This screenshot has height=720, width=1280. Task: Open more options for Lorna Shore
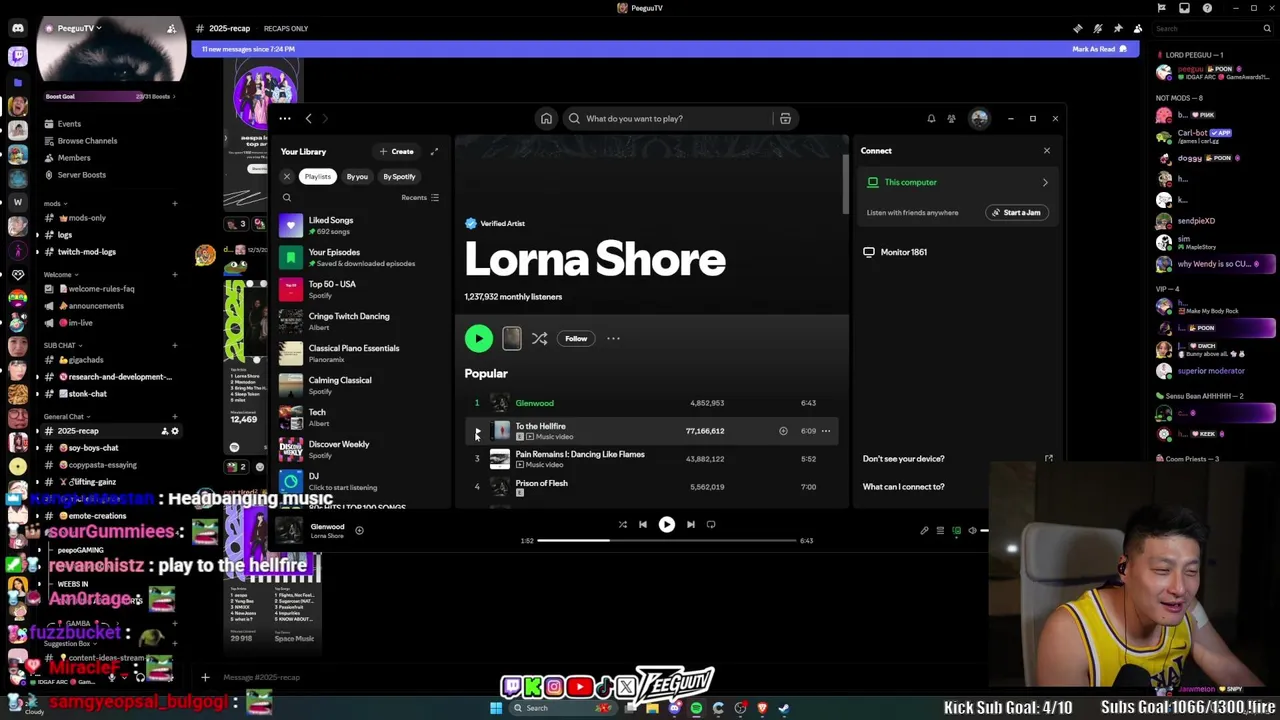click(613, 339)
